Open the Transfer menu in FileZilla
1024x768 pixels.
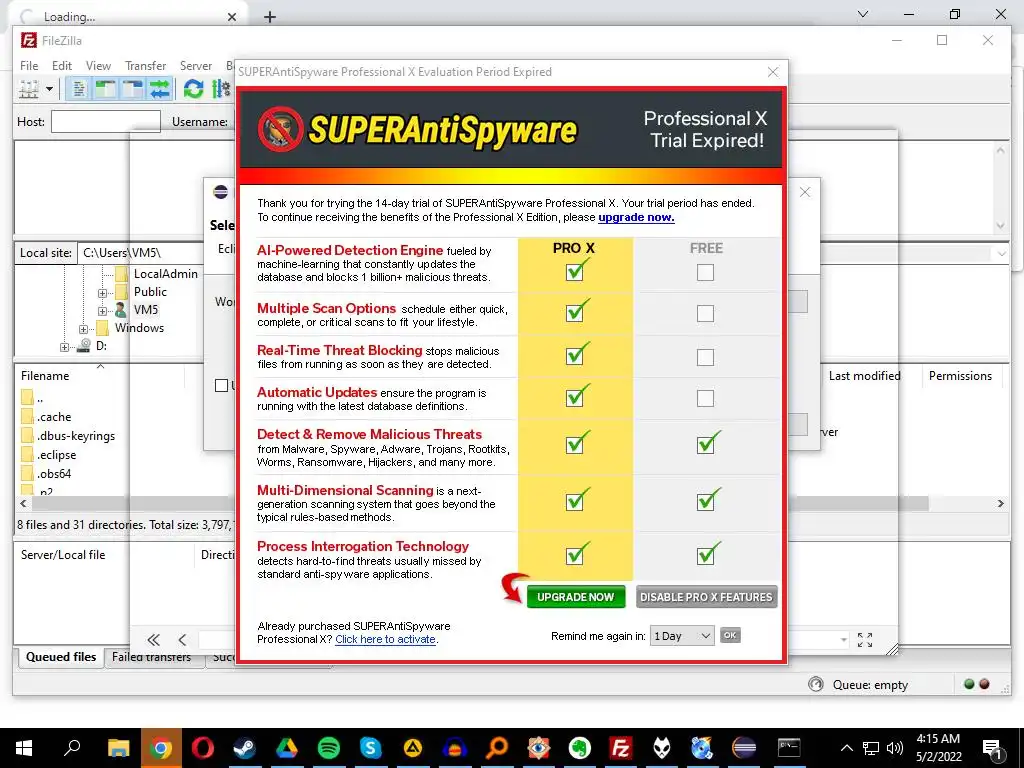point(146,66)
